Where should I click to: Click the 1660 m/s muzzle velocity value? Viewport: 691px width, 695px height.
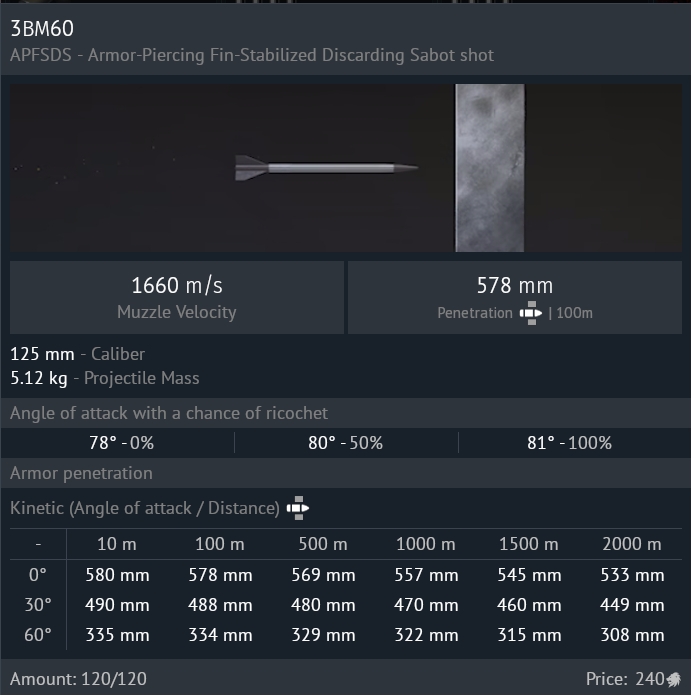click(x=177, y=285)
